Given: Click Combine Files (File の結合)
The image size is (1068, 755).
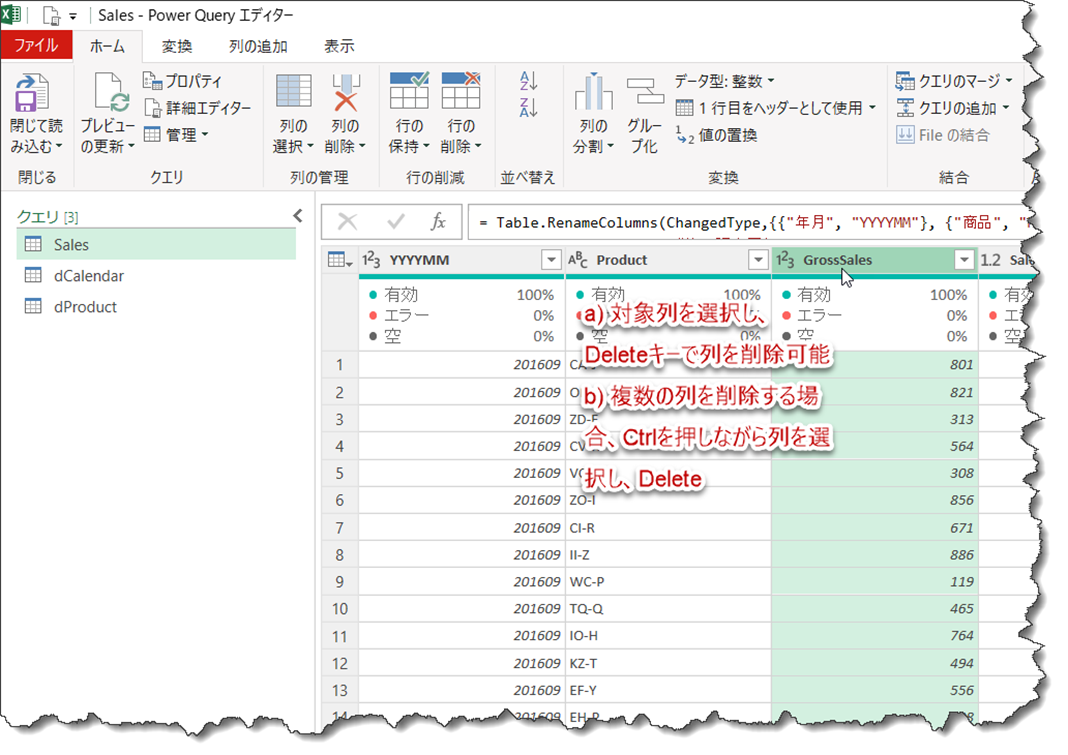Looking at the screenshot, I should click(x=943, y=135).
